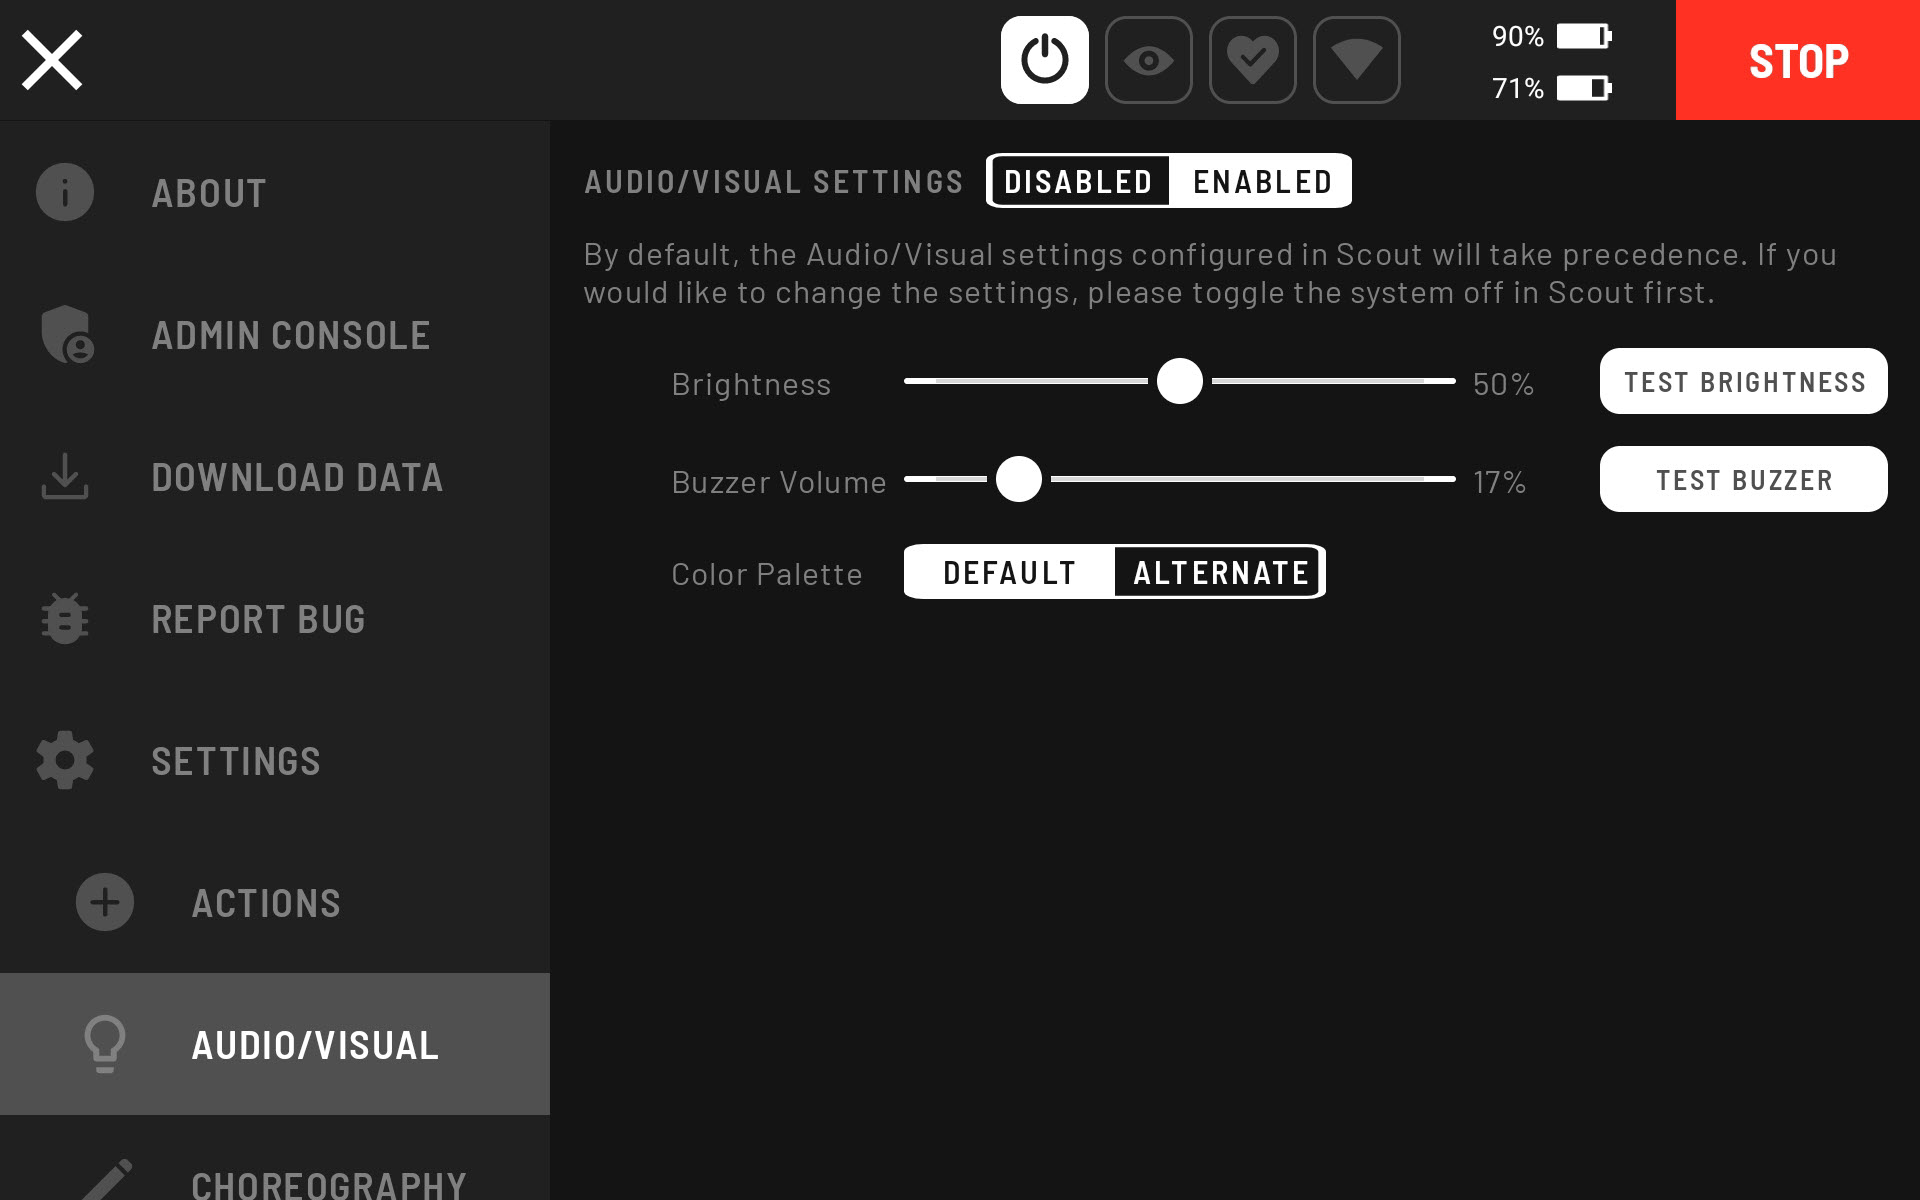Viewport: 1920px width, 1200px height.
Task: Click the bug icon beside Report Bug
Action: [x=64, y=619]
